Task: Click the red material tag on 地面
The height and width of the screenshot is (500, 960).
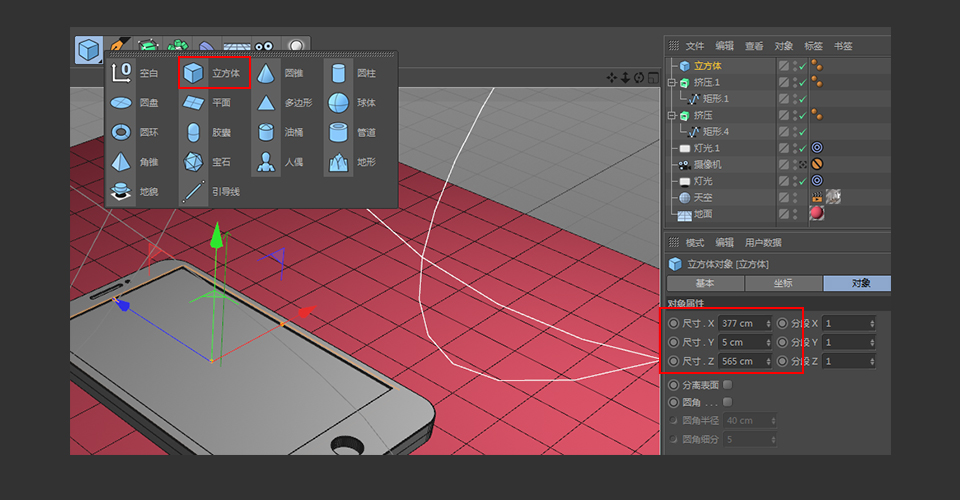Action: point(817,214)
